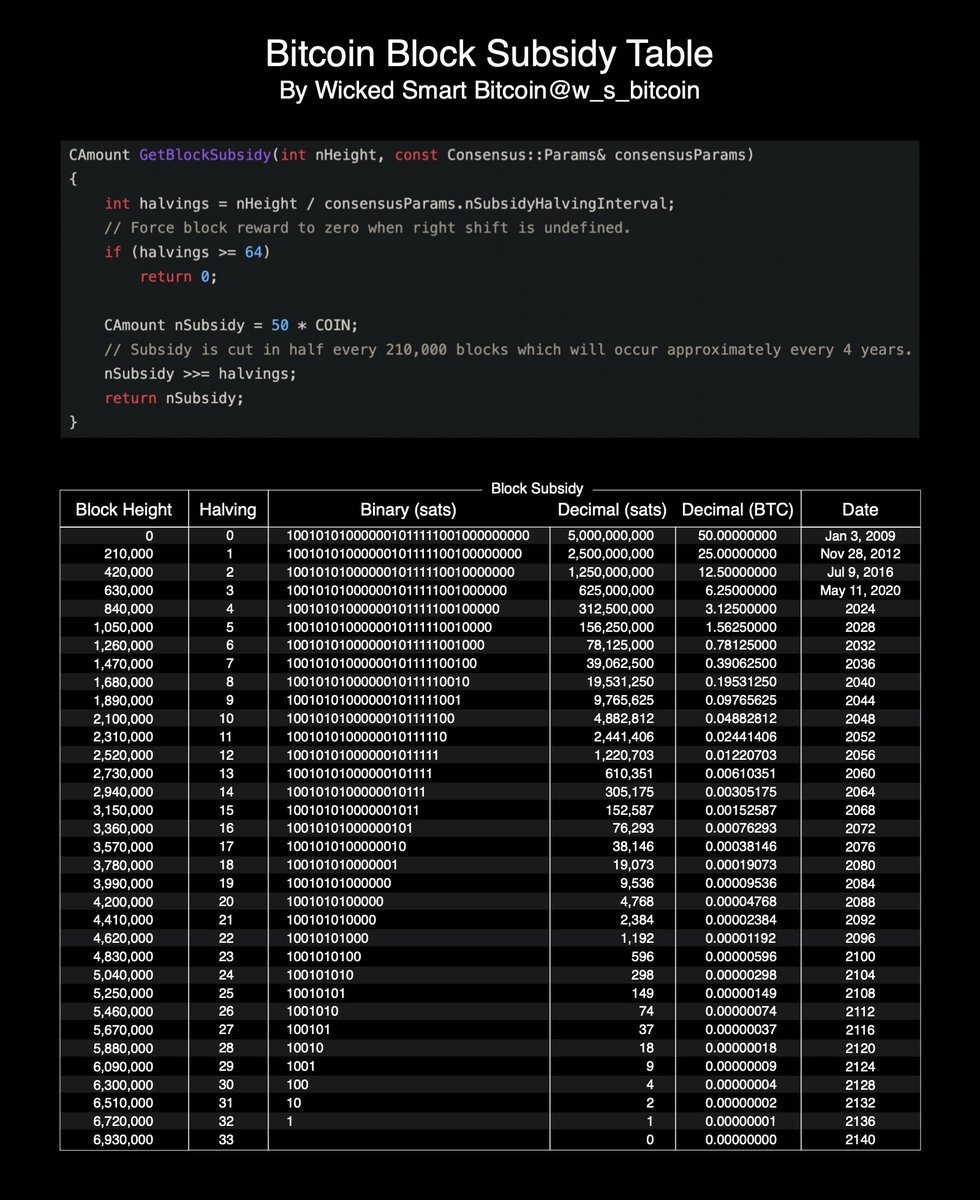980x1200 pixels.
Task: Click binary value '100101010000' in halving 21 row
Action: [x=332, y=920]
